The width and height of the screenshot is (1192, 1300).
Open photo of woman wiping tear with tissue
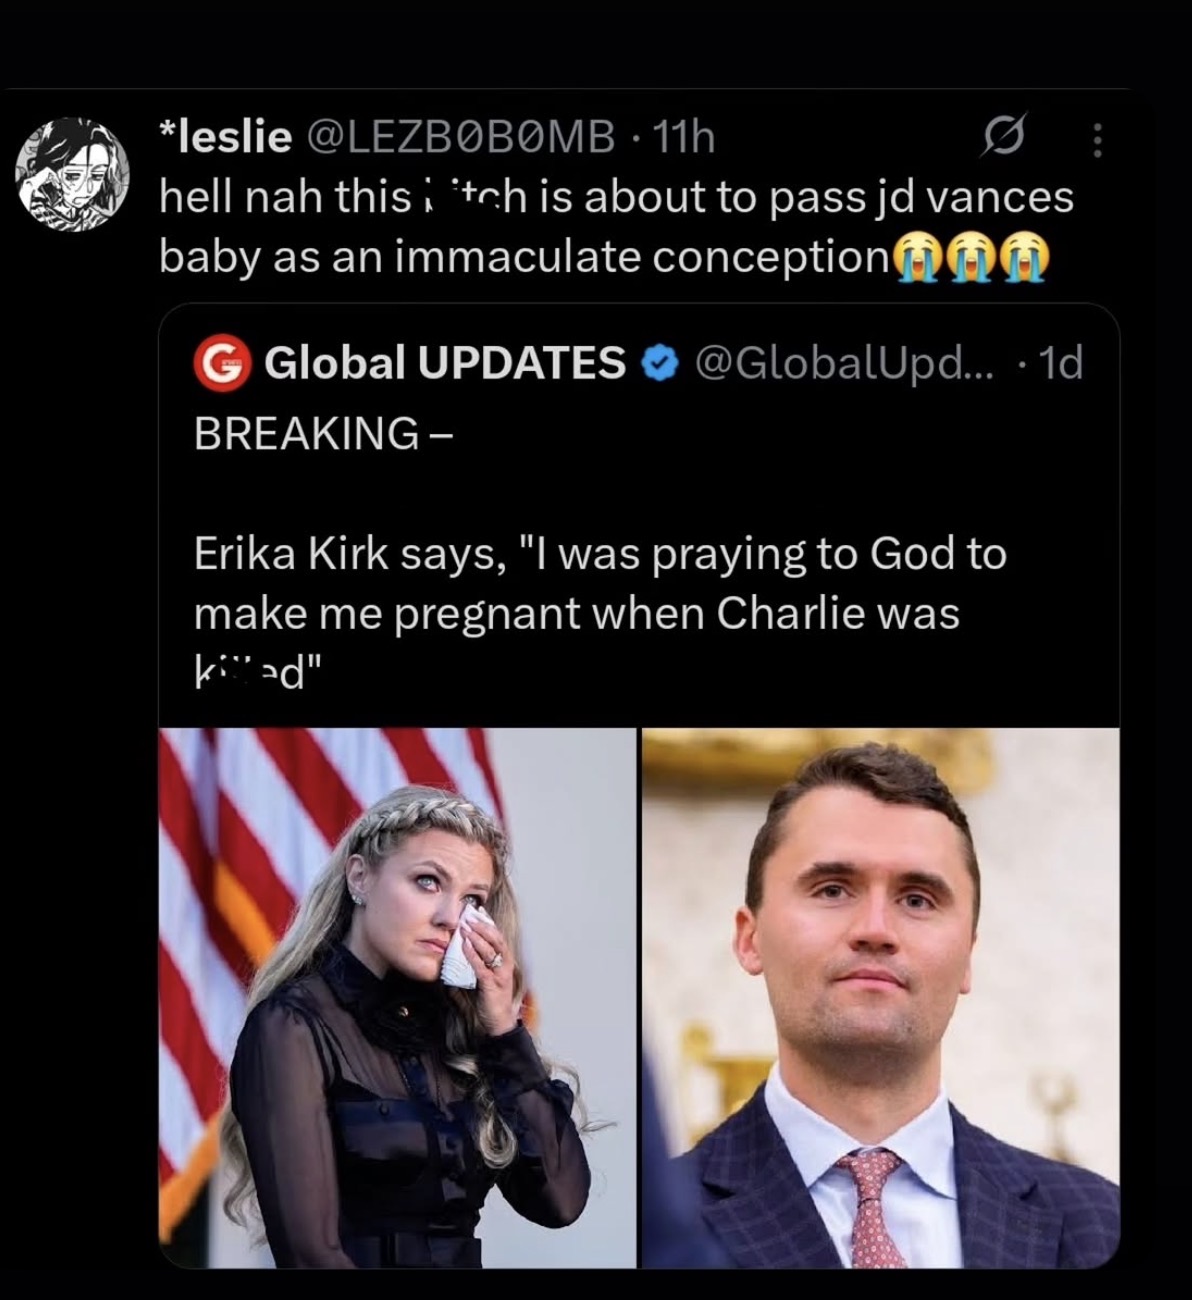397,997
